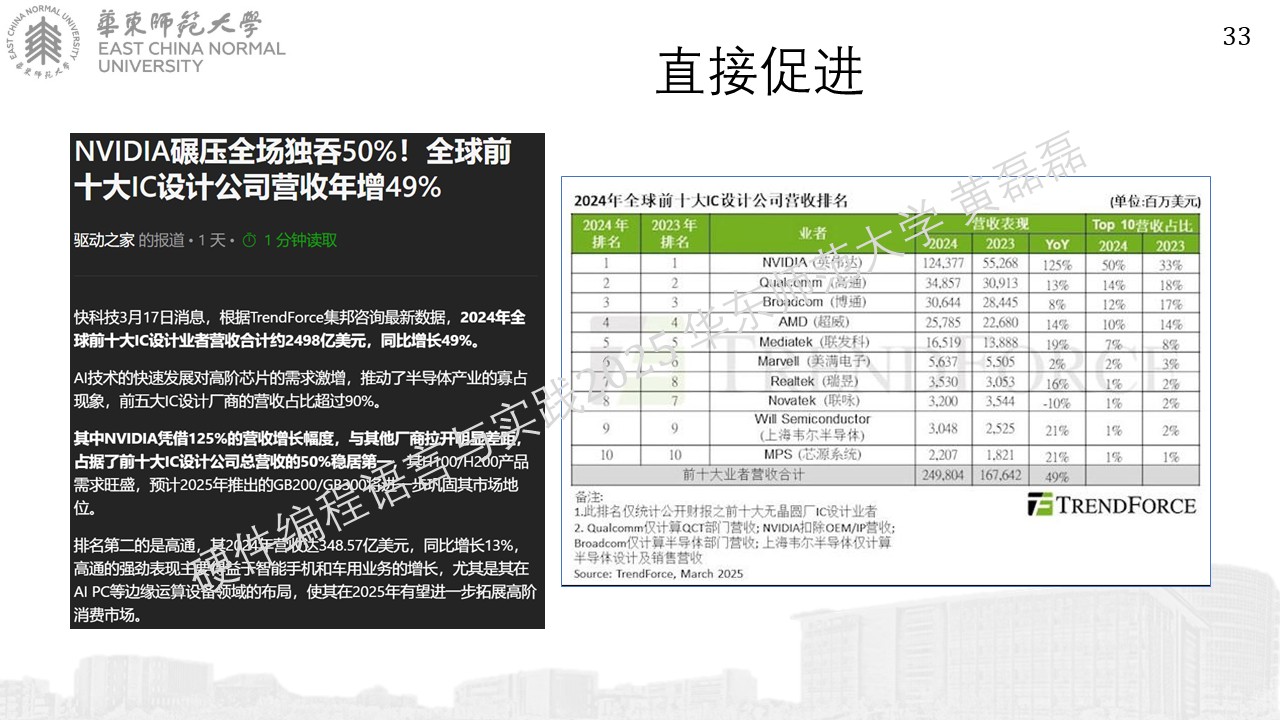Click Will Semiconductor 2023 revenue 2,525
Viewport: 1280px width, 720px height.
[1002, 428]
